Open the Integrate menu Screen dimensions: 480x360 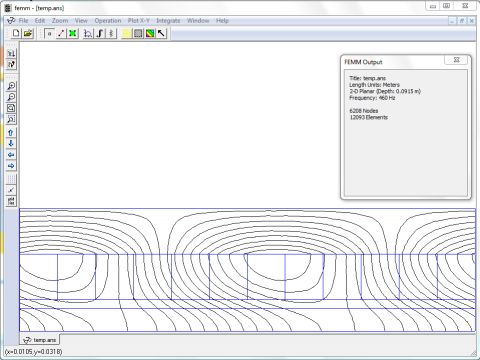click(x=168, y=21)
